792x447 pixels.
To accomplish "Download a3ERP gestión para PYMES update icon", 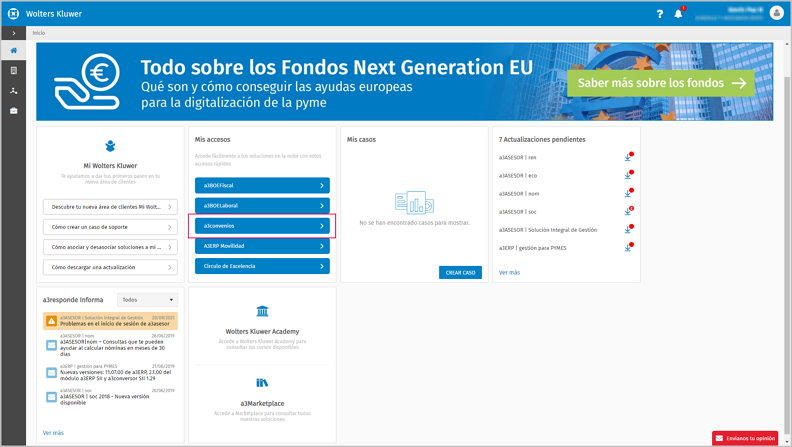I will pyautogui.click(x=628, y=248).
